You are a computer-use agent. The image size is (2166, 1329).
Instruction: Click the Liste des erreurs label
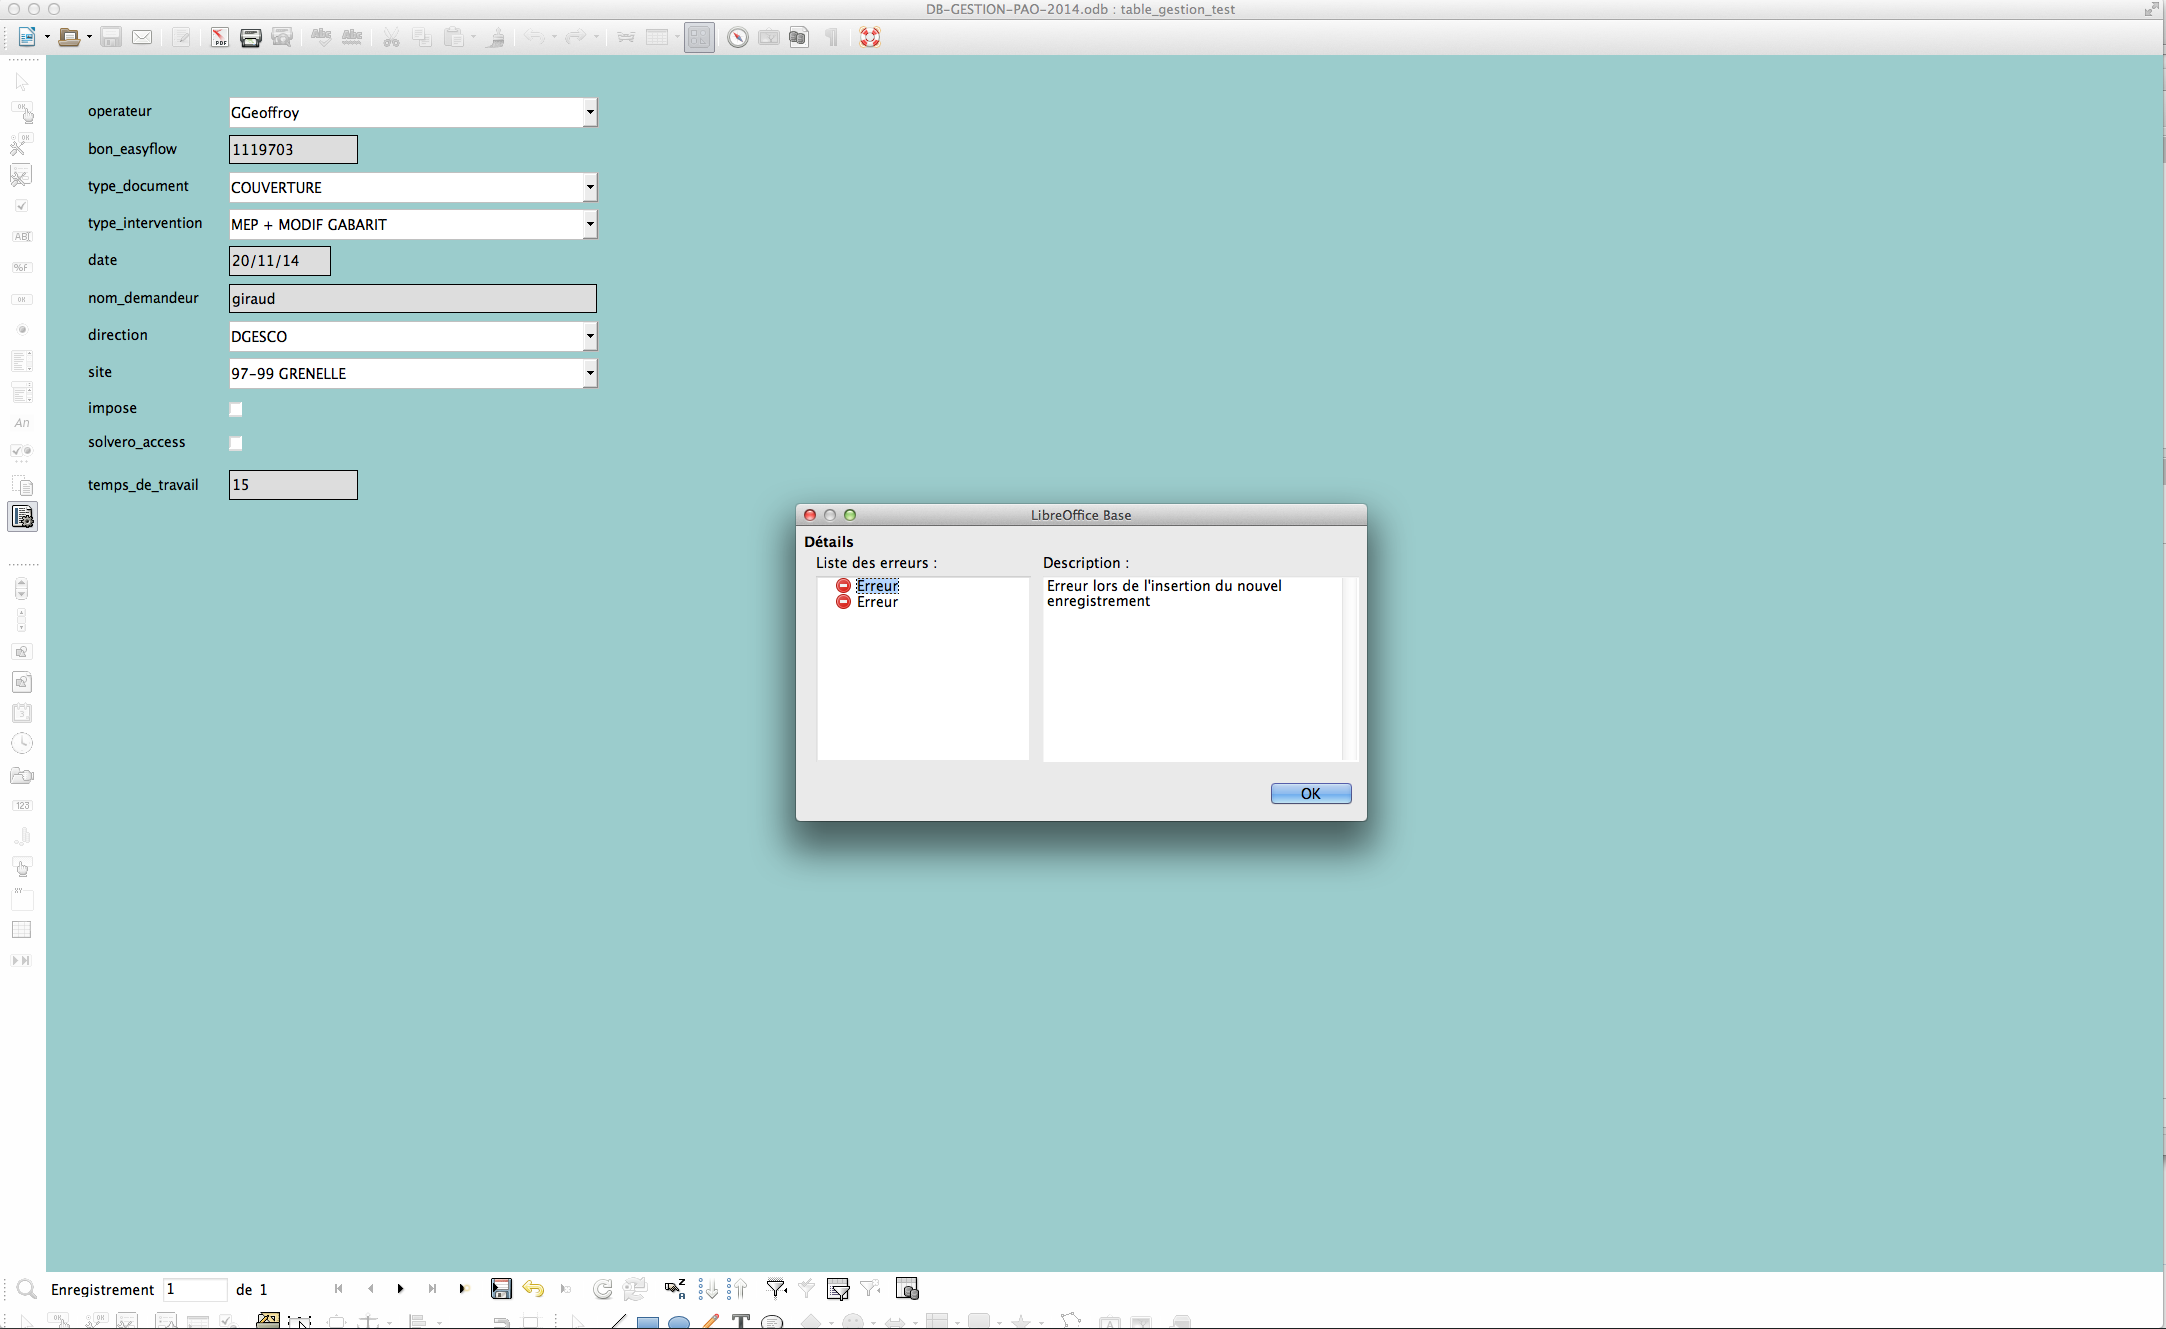pyautogui.click(x=876, y=563)
